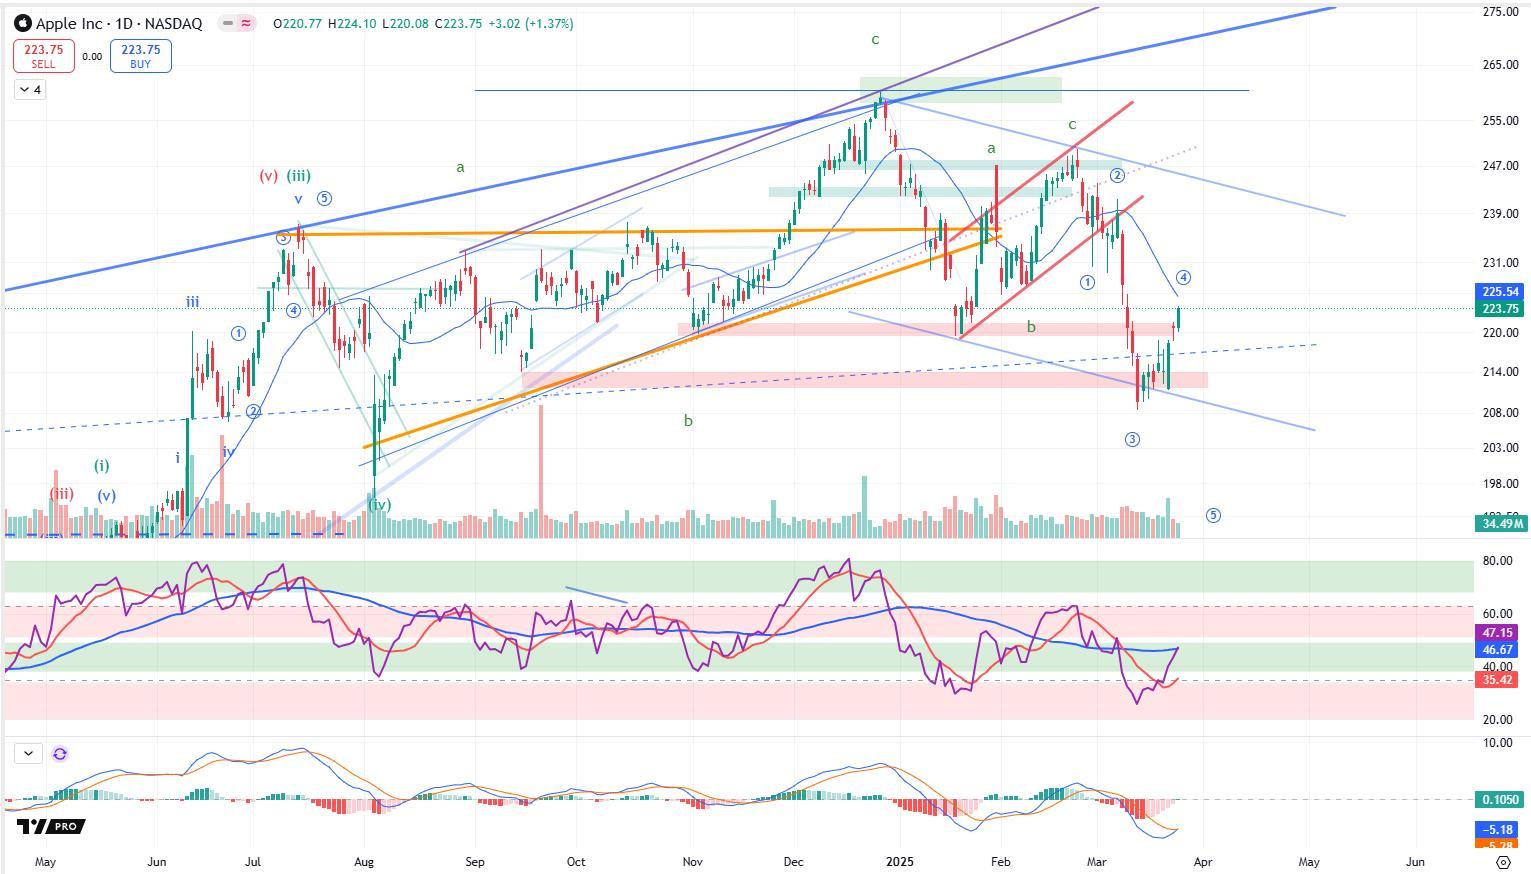
Task: Select the purple 47.15 RSI value label
Action: click(1500, 633)
